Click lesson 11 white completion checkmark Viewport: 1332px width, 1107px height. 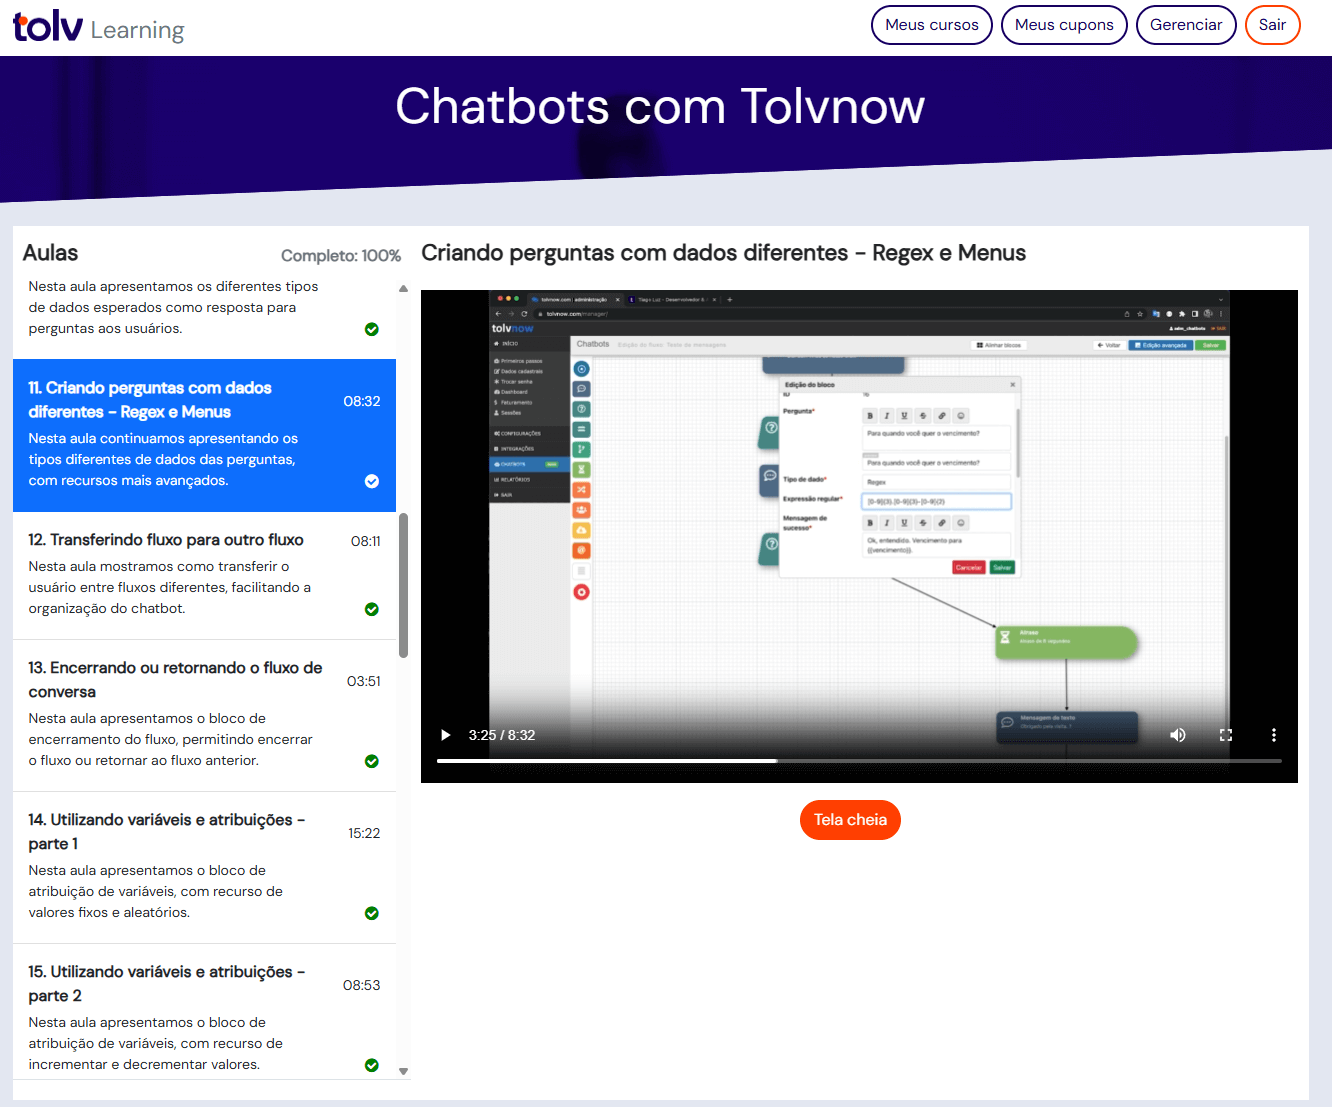coord(372,481)
